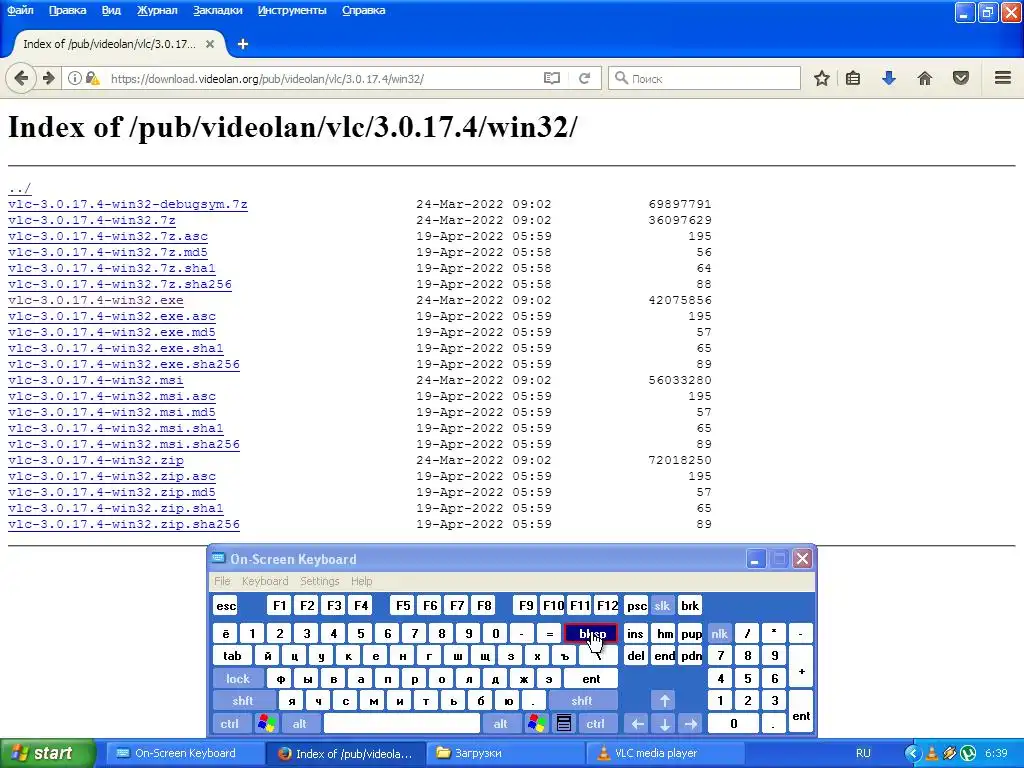
Task: Open site information icon in address bar
Action: point(75,78)
